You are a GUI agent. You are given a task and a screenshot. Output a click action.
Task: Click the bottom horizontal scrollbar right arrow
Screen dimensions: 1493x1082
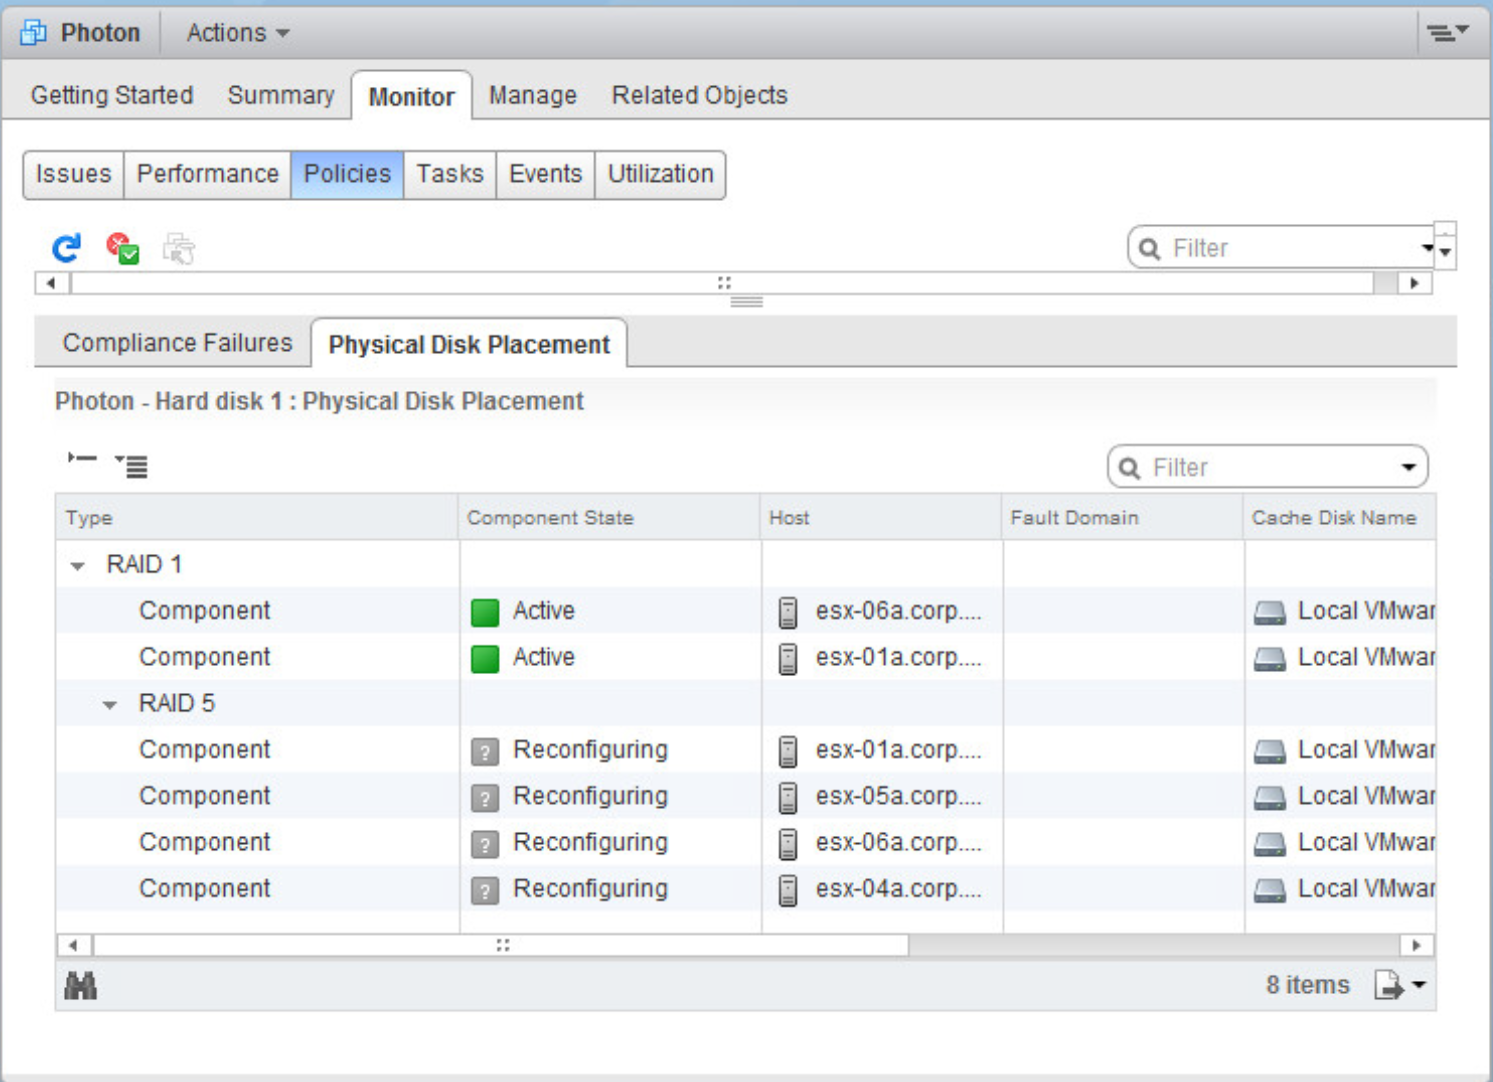[x=1415, y=945]
